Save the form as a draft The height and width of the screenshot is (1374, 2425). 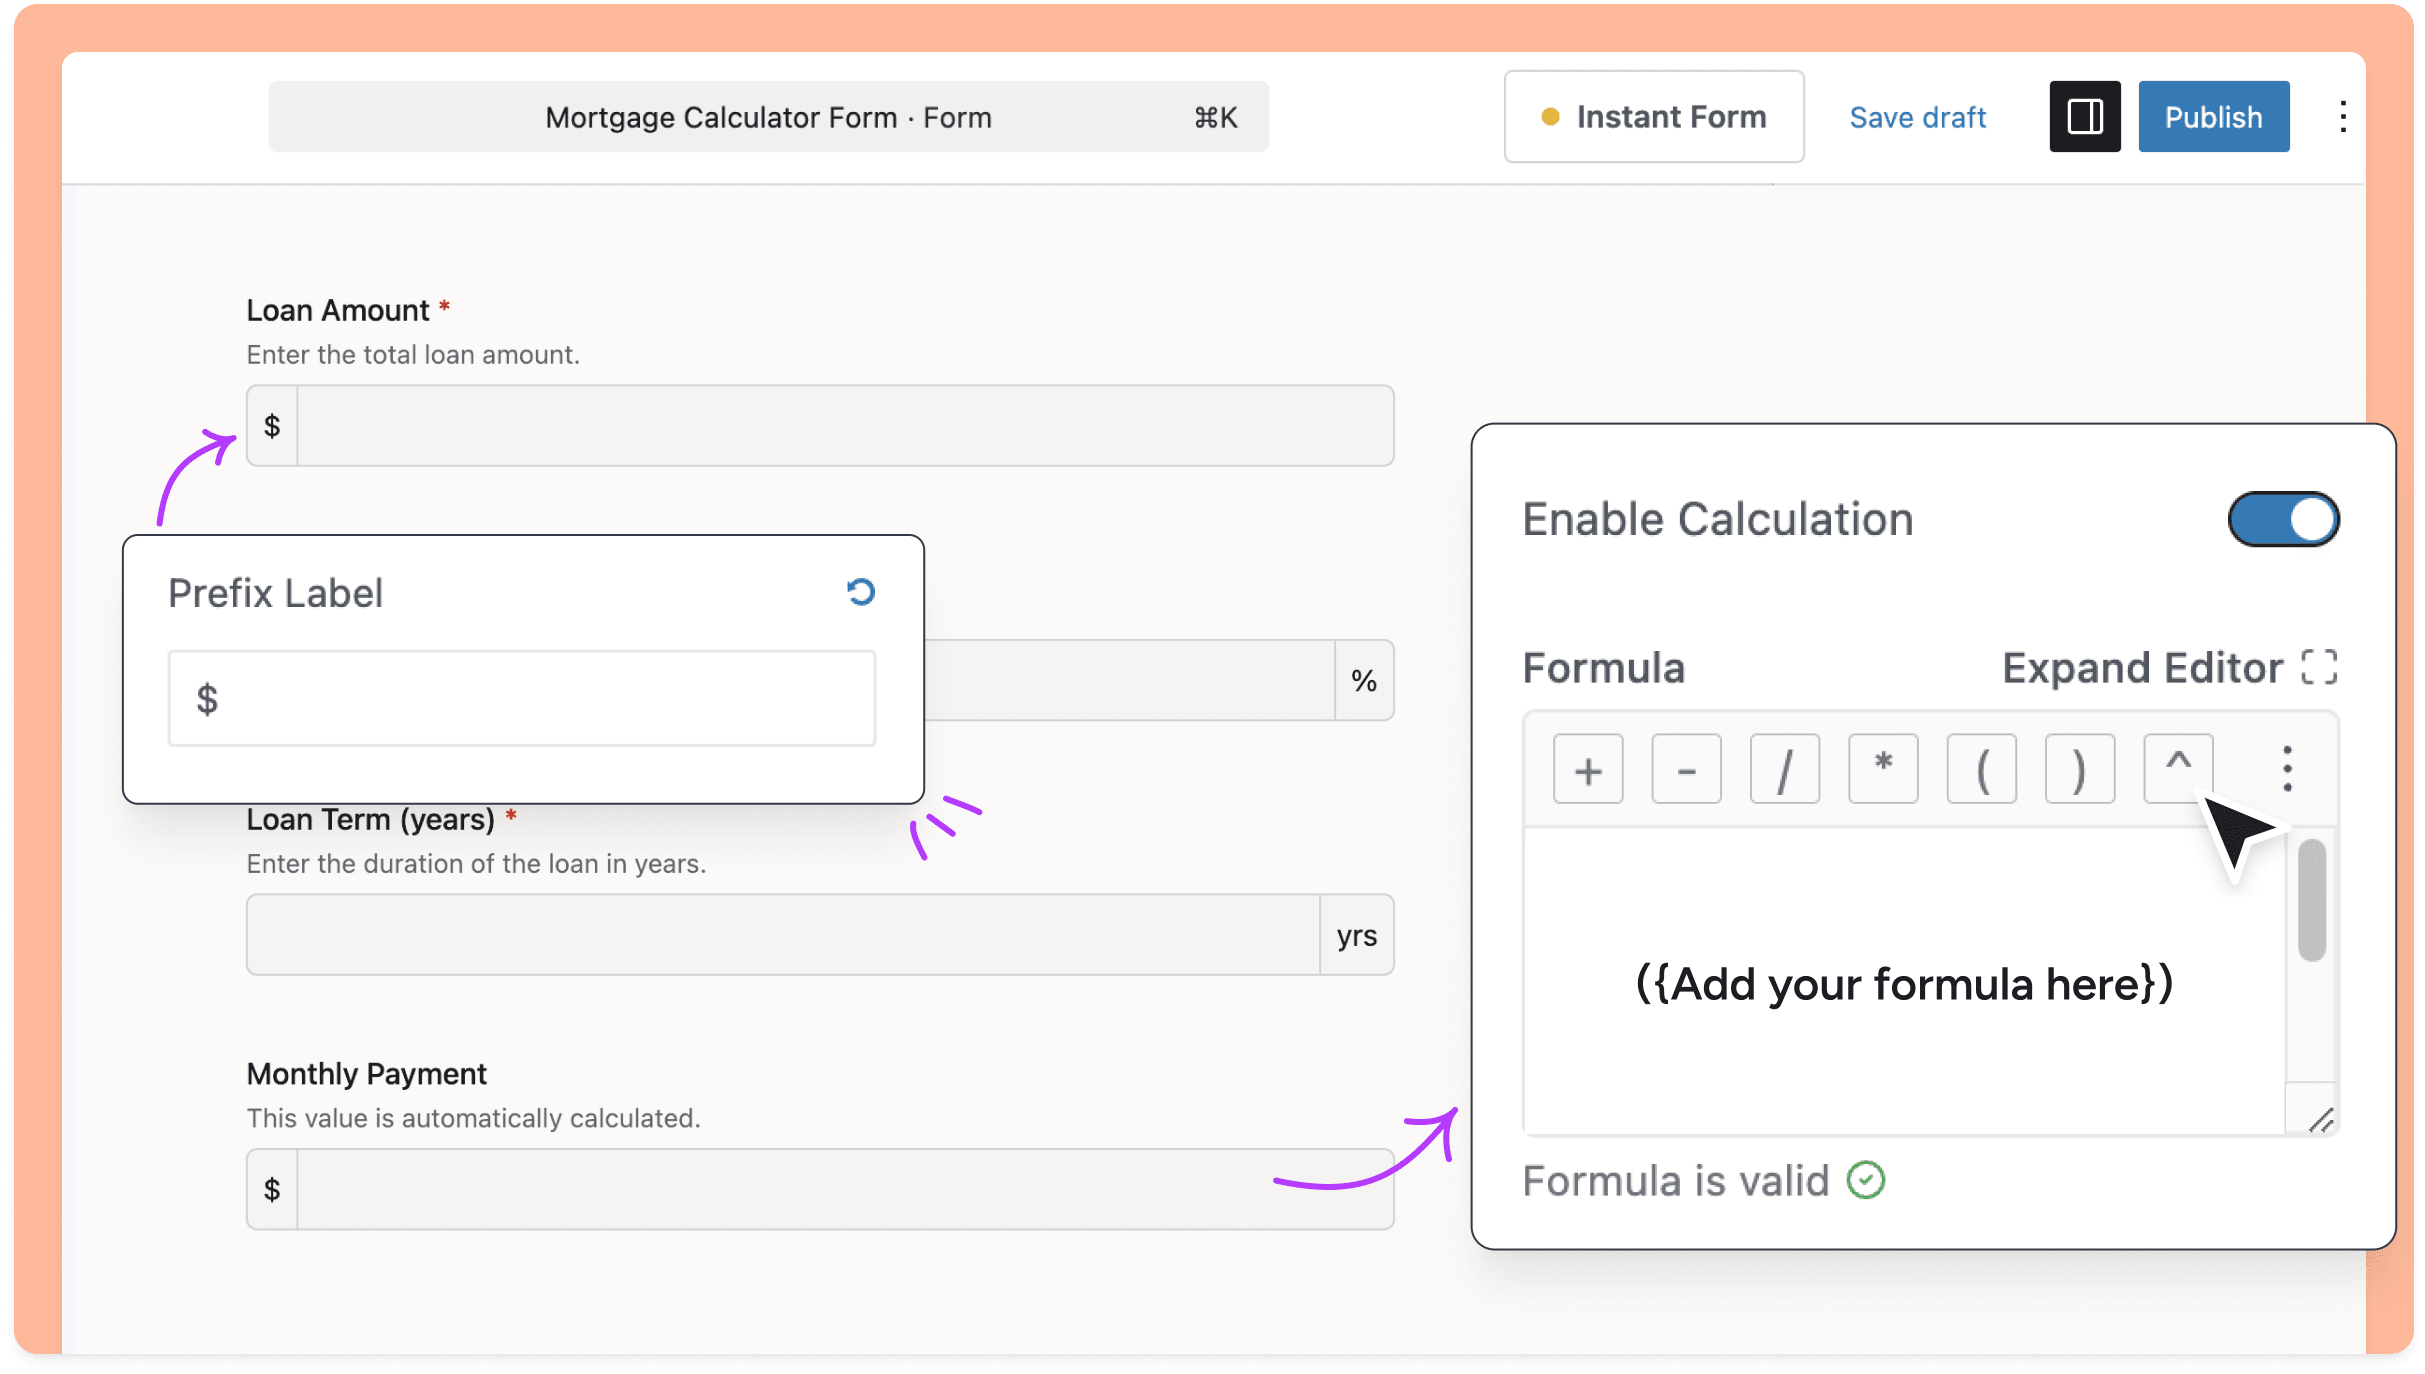pyautogui.click(x=1917, y=116)
